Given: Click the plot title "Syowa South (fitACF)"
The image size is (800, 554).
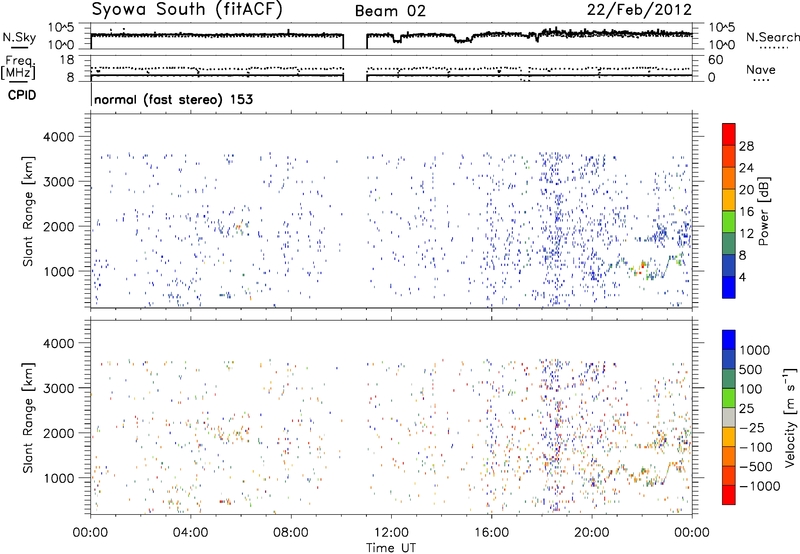Looking at the screenshot, I should [x=186, y=9].
